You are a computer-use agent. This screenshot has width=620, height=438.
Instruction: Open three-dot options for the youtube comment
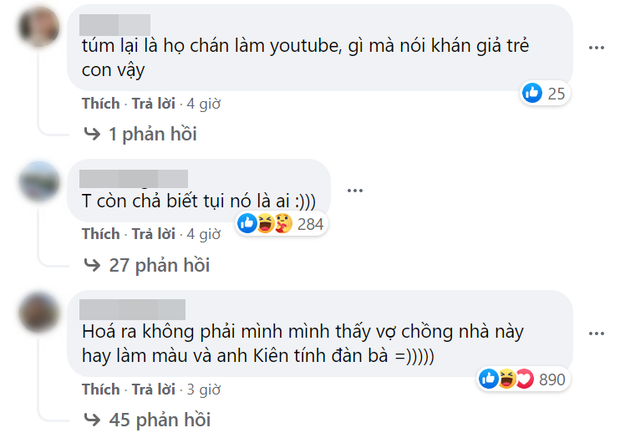click(x=595, y=48)
